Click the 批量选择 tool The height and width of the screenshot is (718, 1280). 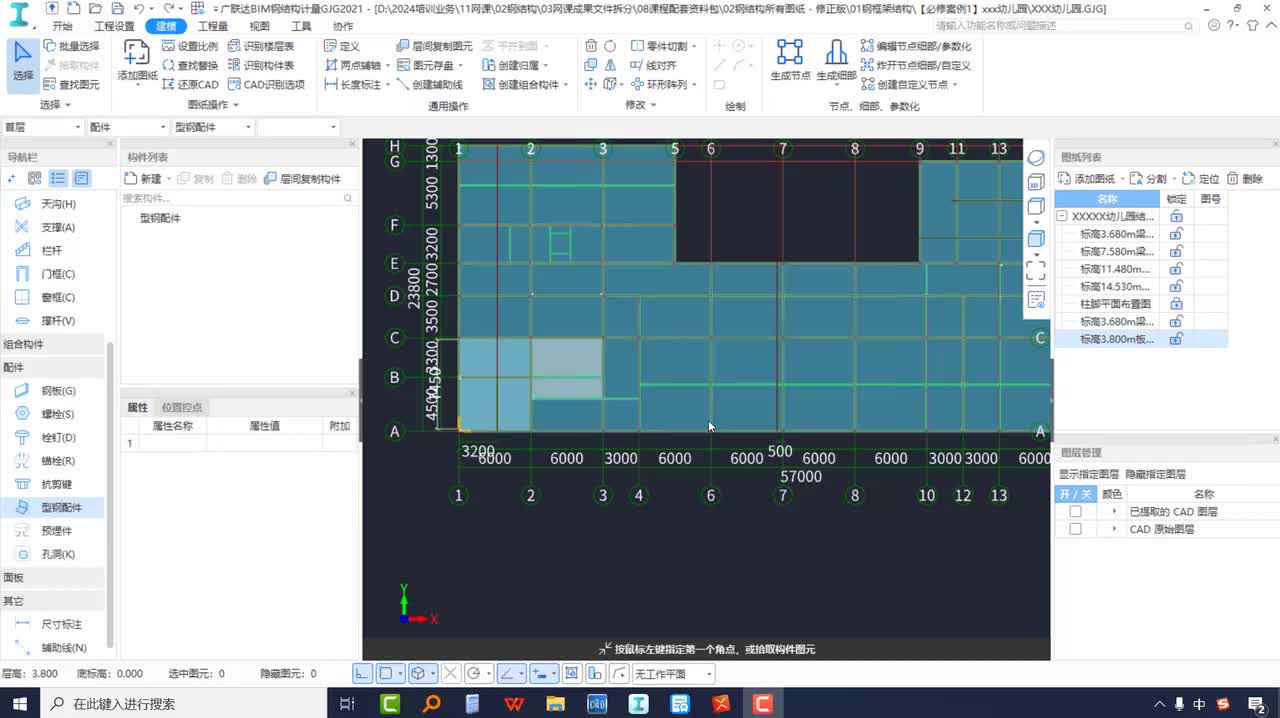[71, 46]
